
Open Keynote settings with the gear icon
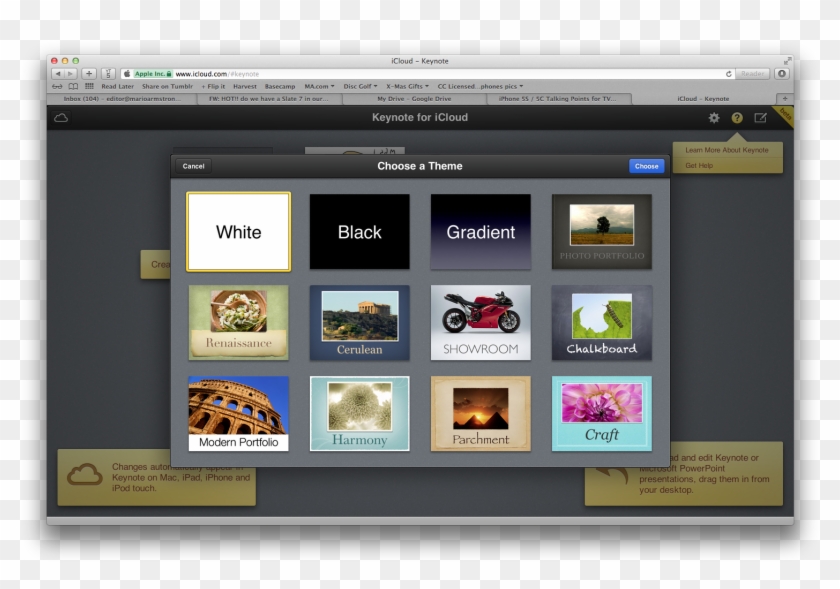[x=713, y=117]
